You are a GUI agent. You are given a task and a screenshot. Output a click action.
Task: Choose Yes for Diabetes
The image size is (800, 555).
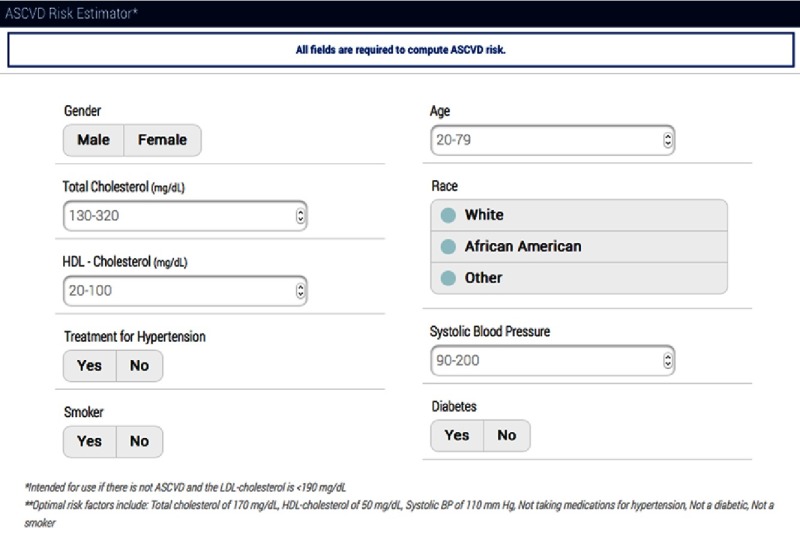[457, 435]
